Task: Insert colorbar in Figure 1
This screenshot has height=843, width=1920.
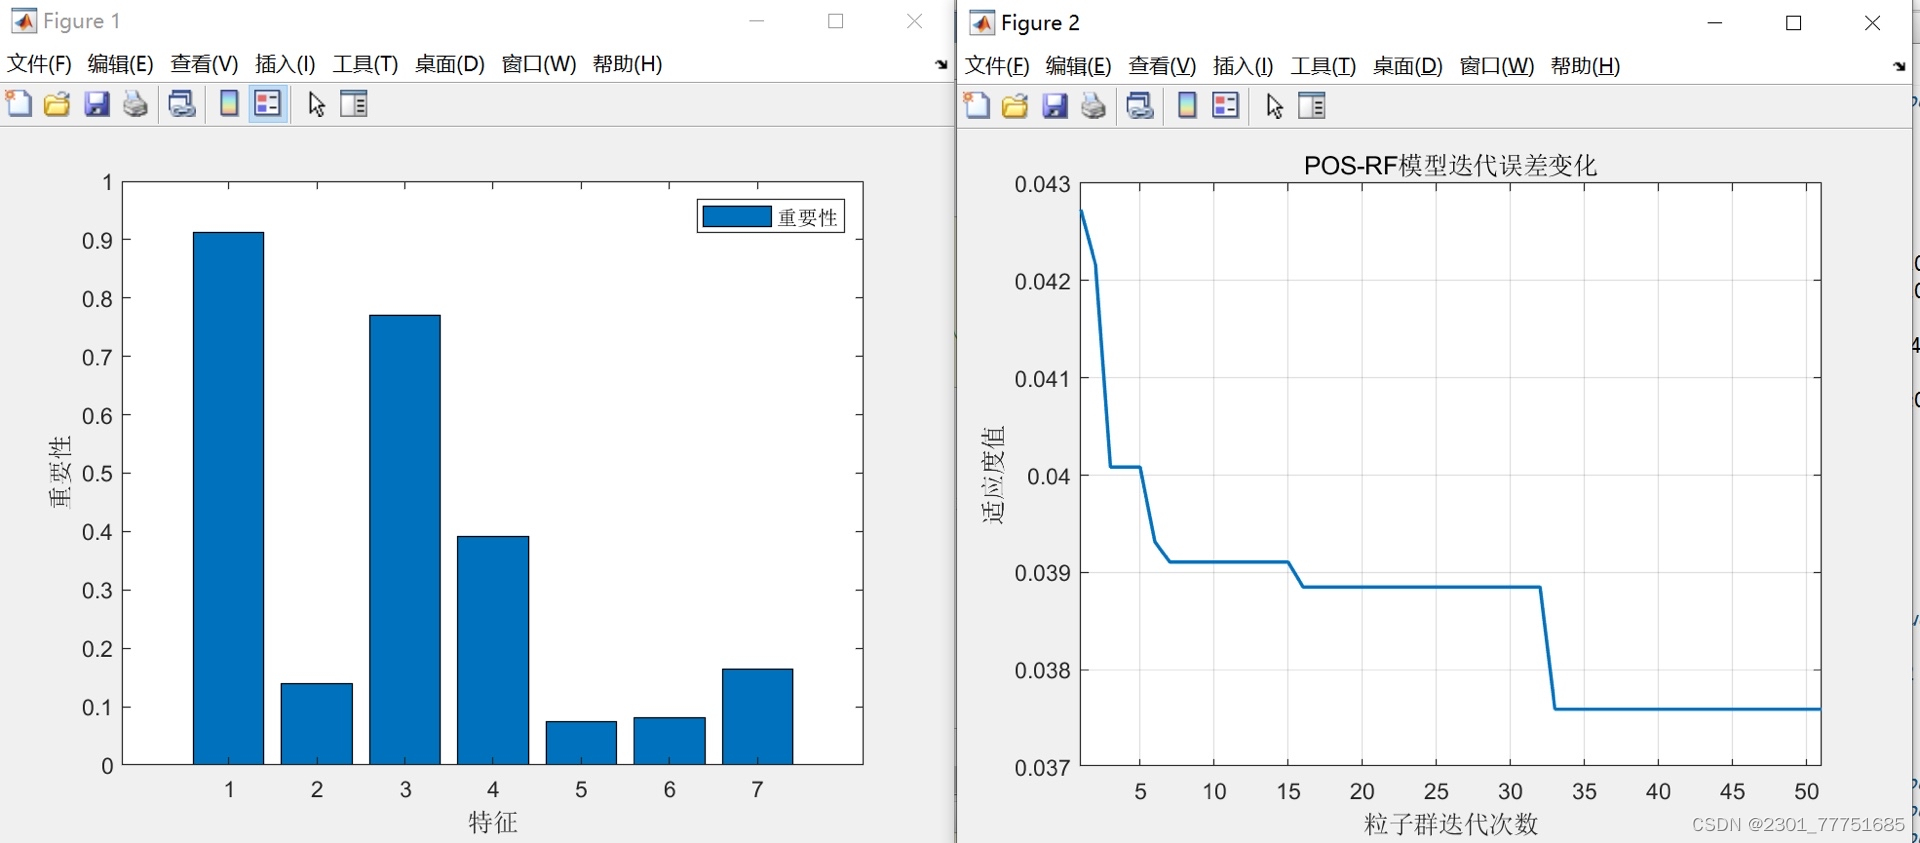Action: (229, 104)
